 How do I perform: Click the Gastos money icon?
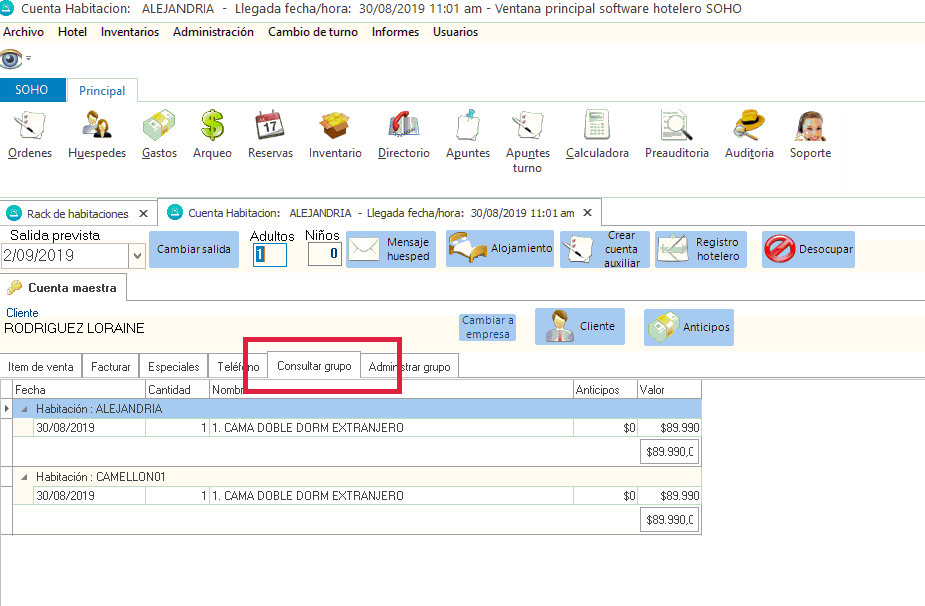click(x=159, y=134)
